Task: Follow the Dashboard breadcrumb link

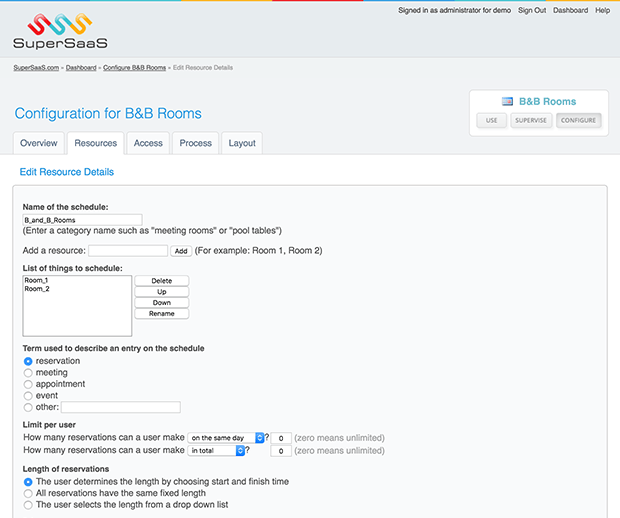Action: [81, 68]
